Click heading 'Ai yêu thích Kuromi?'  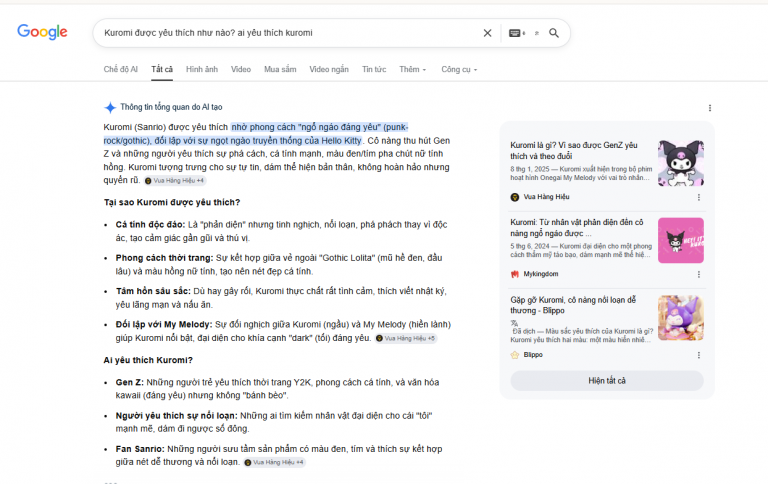[148, 360]
